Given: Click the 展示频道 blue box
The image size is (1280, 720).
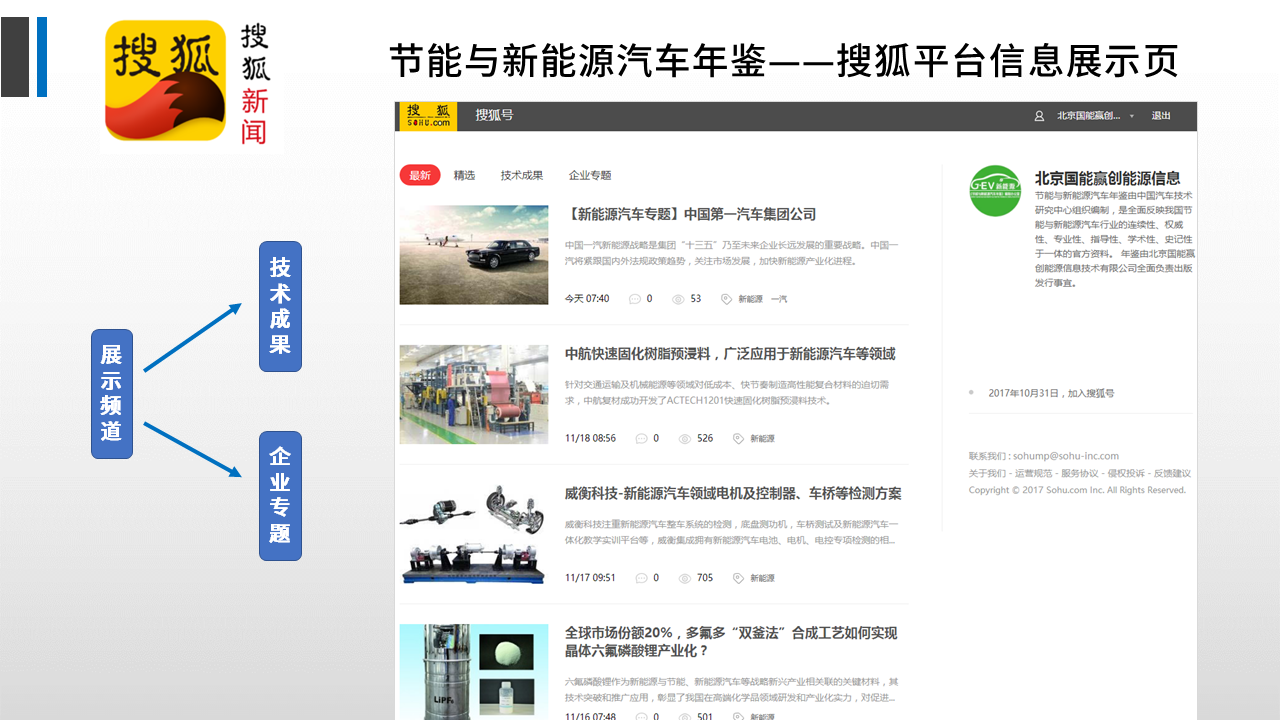Looking at the screenshot, I should pyautogui.click(x=112, y=394).
